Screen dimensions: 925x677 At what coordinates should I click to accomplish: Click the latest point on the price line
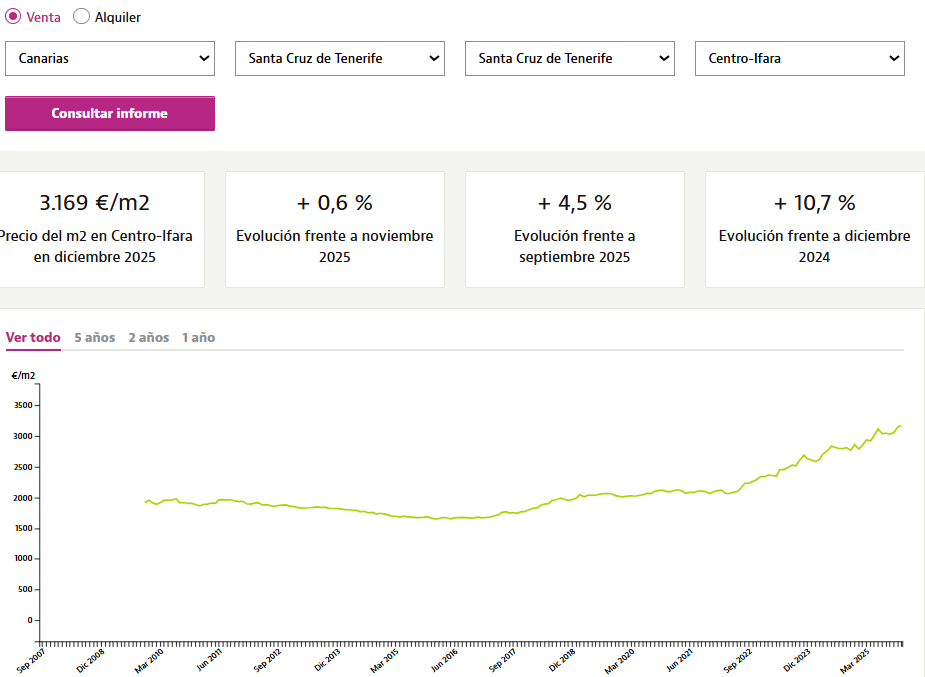(901, 426)
